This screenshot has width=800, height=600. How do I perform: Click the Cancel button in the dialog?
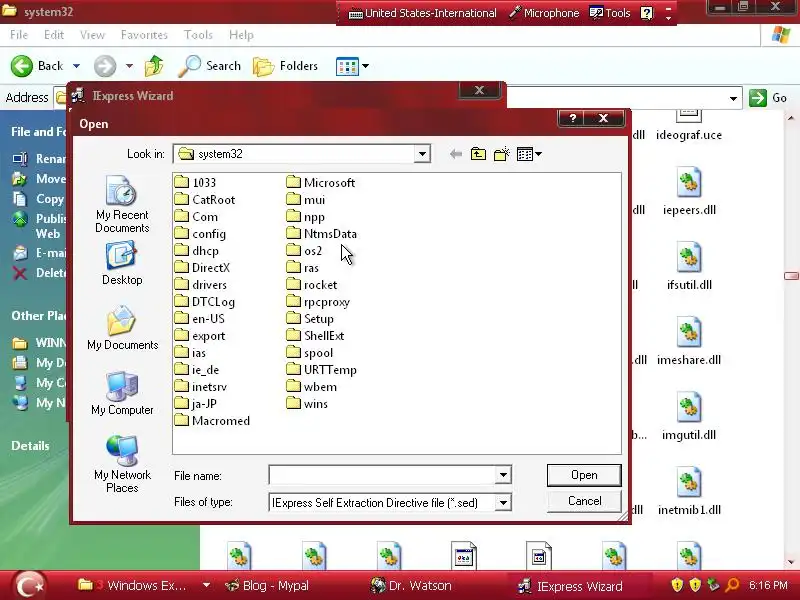pos(584,501)
